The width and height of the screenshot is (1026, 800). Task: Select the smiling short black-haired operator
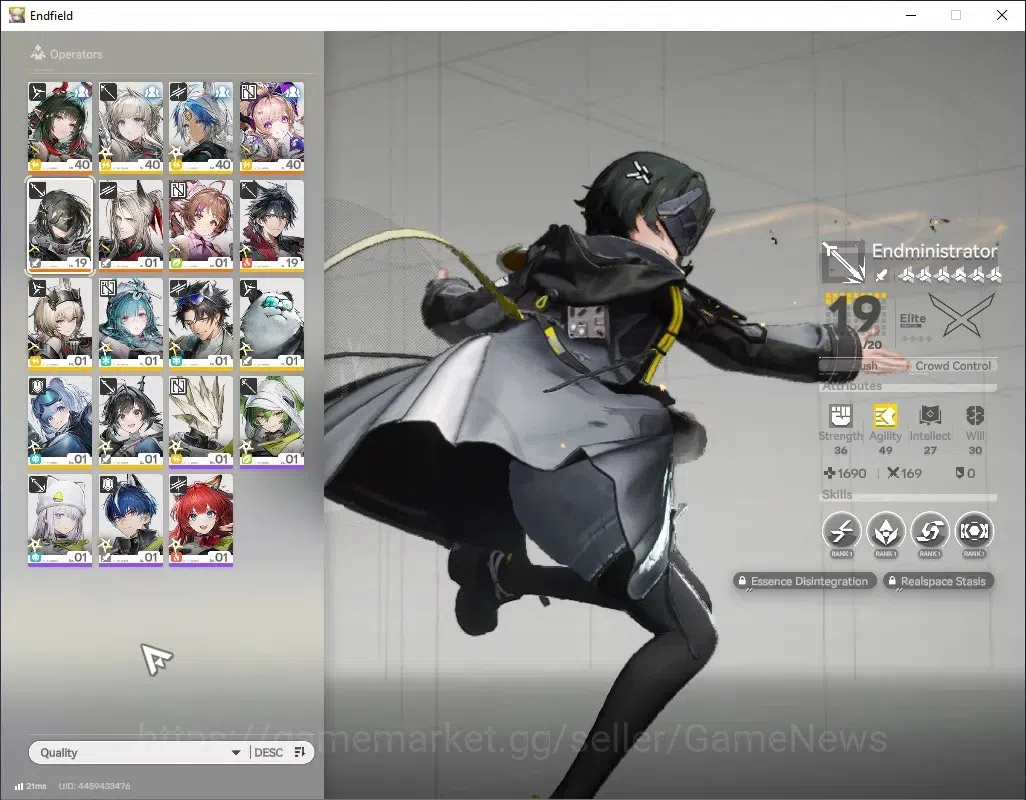tap(131, 422)
